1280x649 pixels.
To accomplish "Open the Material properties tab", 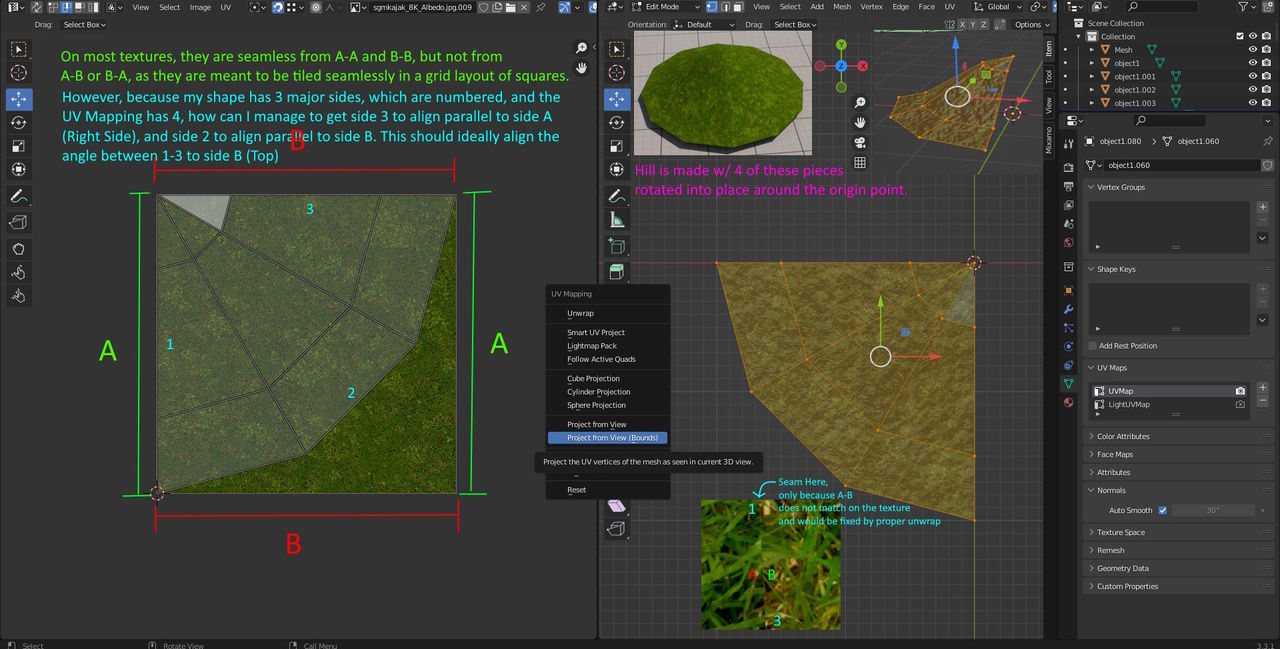I will [1069, 402].
